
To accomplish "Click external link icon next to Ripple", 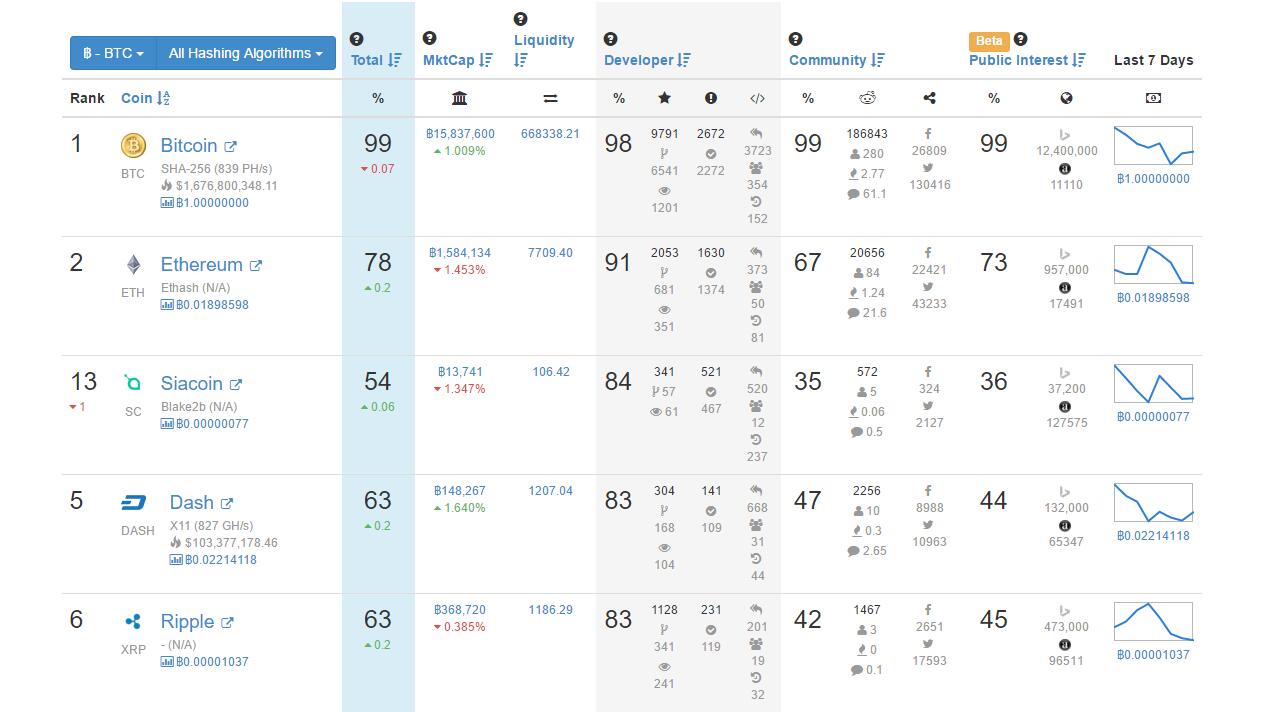I will (227, 623).
